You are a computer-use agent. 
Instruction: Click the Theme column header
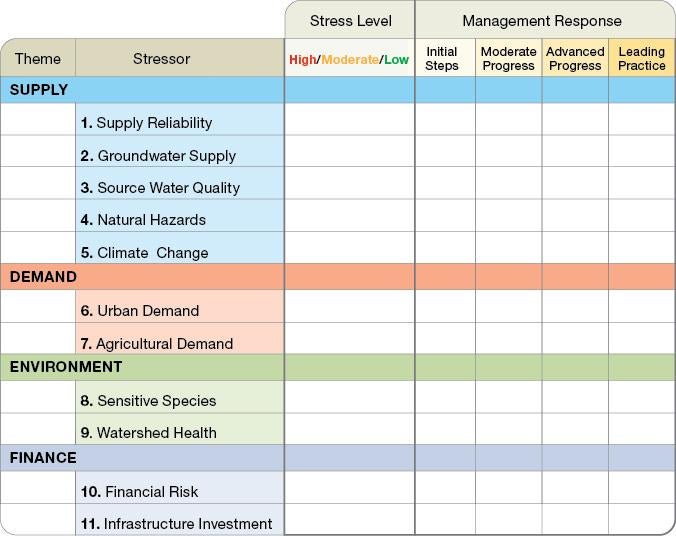click(x=38, y=59)
